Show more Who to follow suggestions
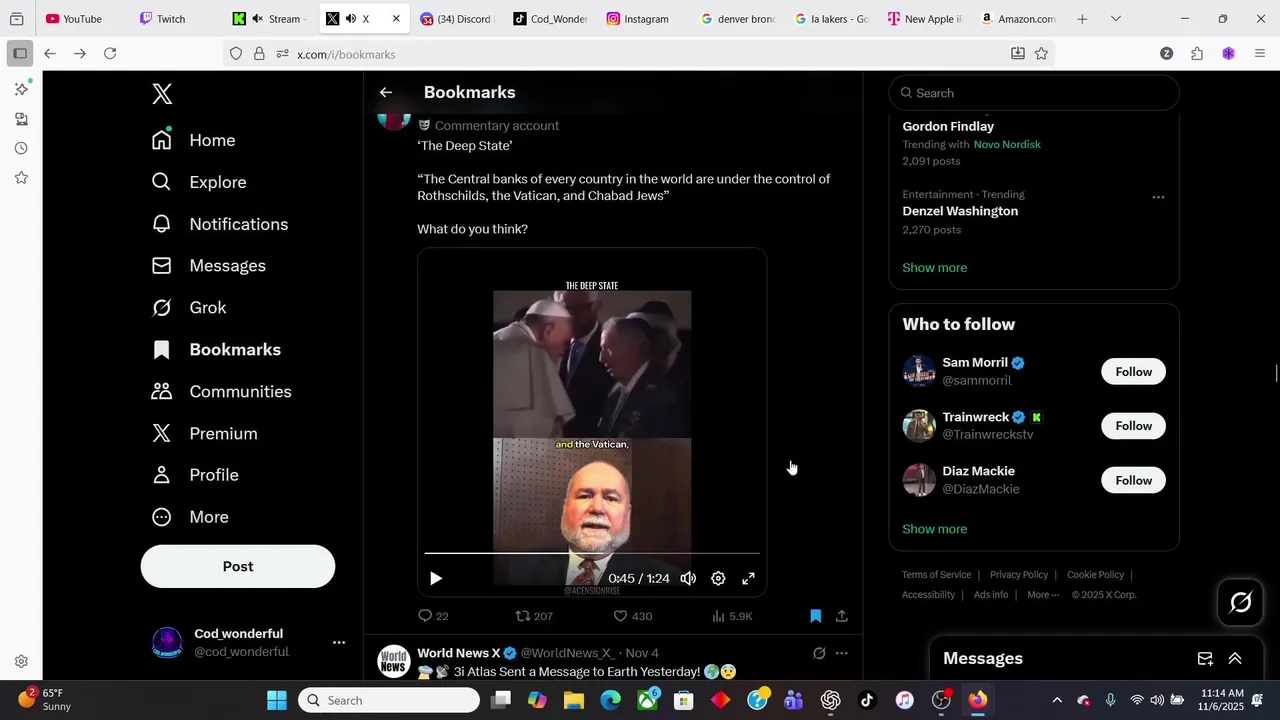Image resolution: width=1280 pixels, height=720 pixels. [x=934, y=529]
